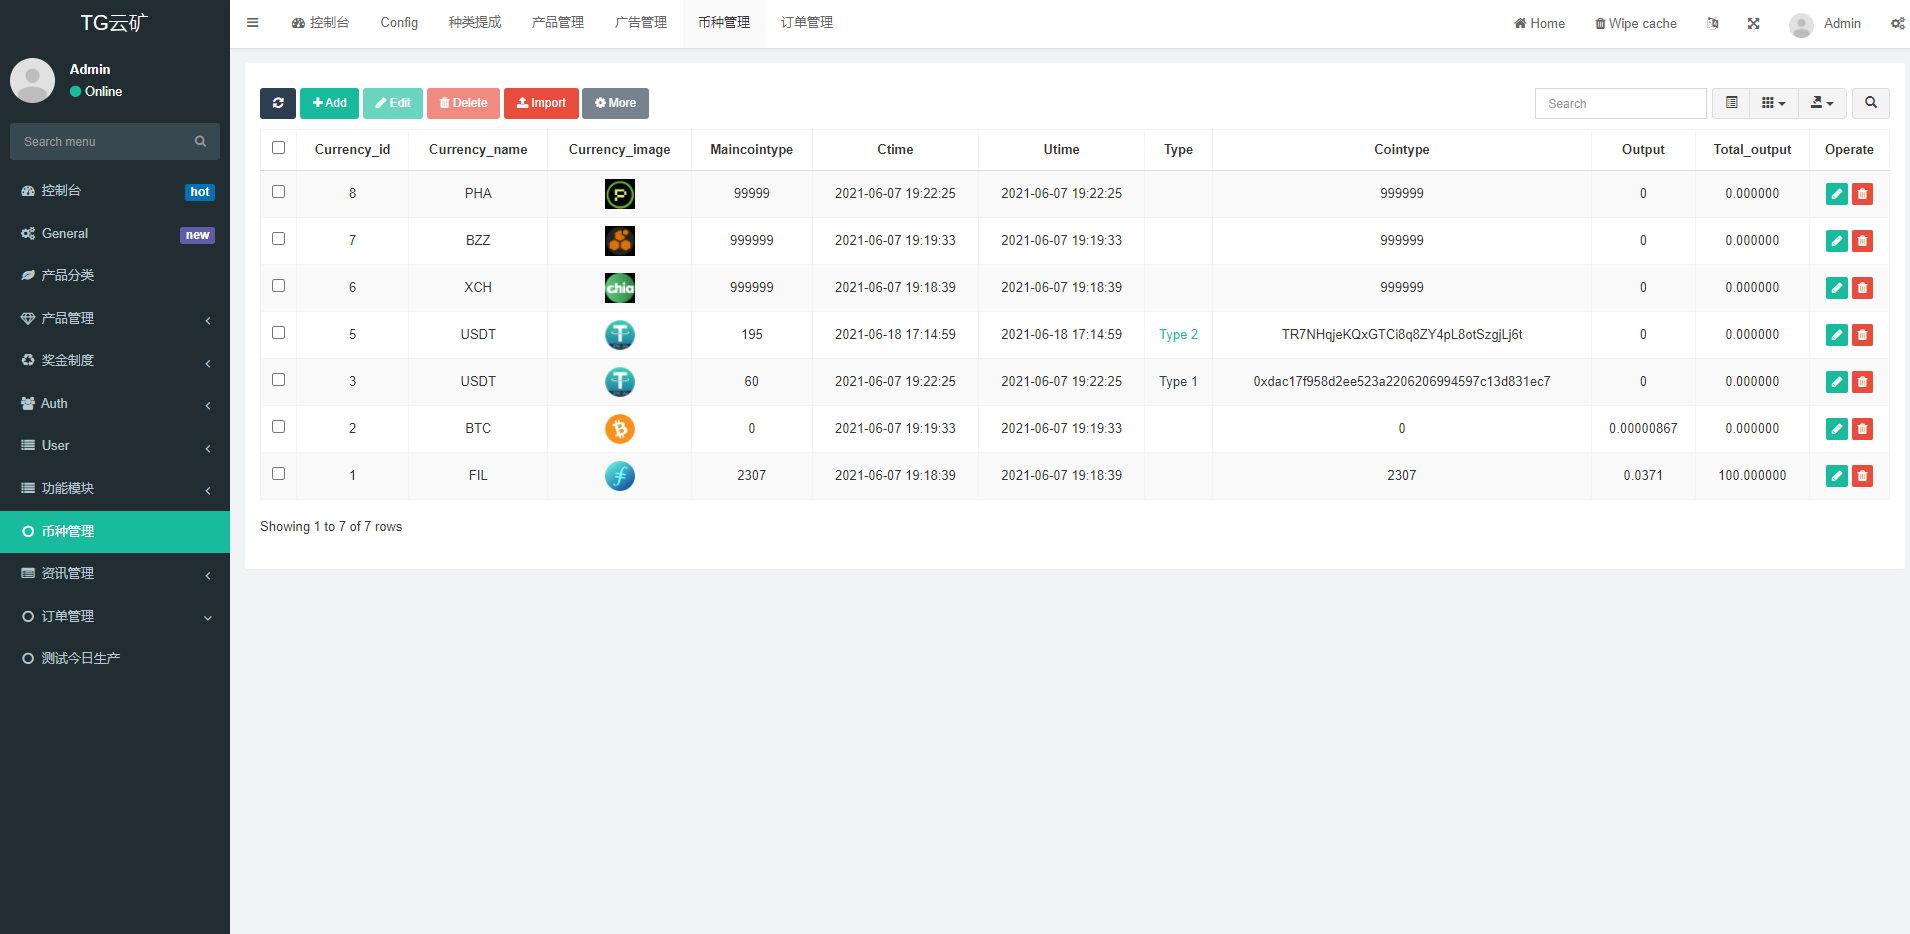Toggle fullscreen mode
Image resolution: width=1910 pixels, height=934 pixels.
point(1753,23)
